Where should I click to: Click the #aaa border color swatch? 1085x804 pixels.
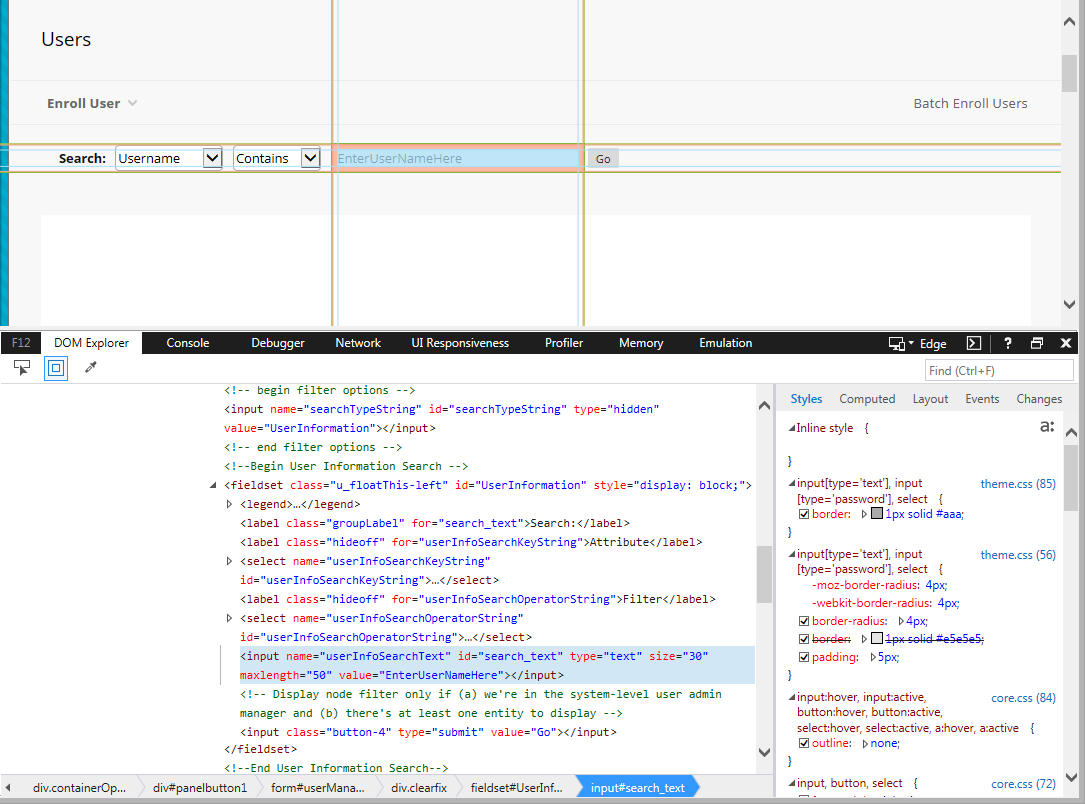pyautogui.click(x=877, y=513)
